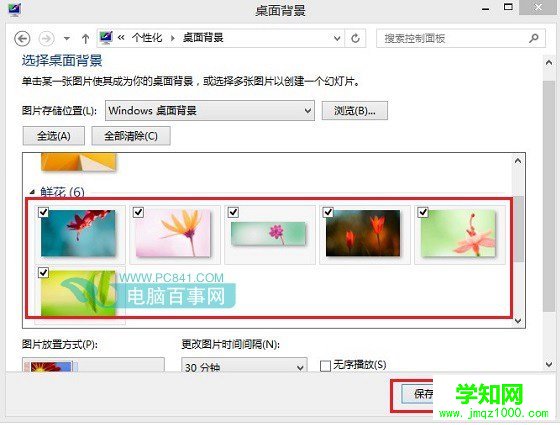
Task: Open the recent locations dropdown arrow
Action: click(67, 39)
